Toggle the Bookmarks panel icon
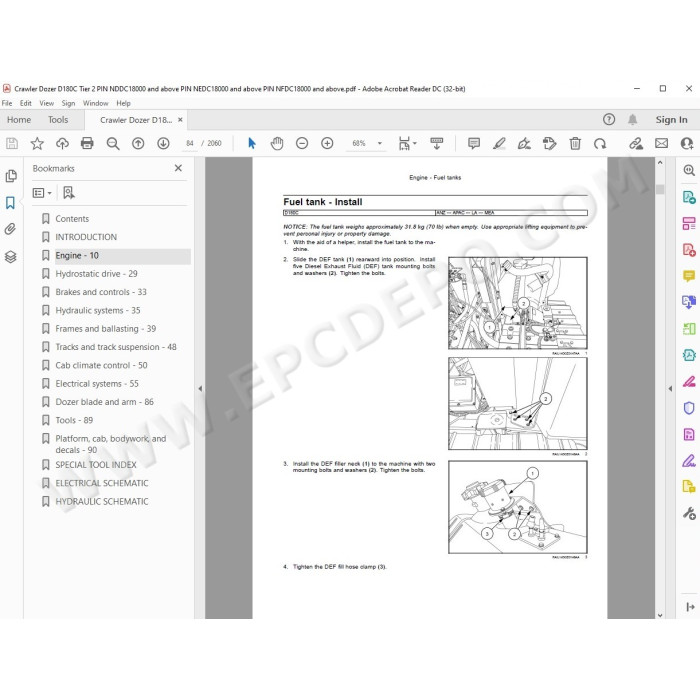 click(x=10, y=203)
